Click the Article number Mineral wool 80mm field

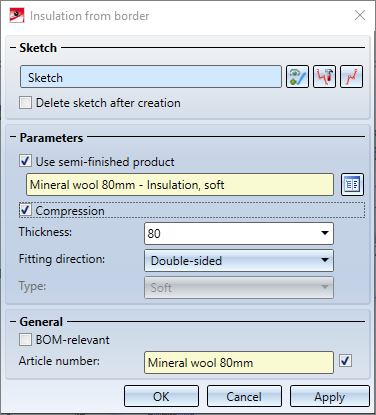coord(239,362)
